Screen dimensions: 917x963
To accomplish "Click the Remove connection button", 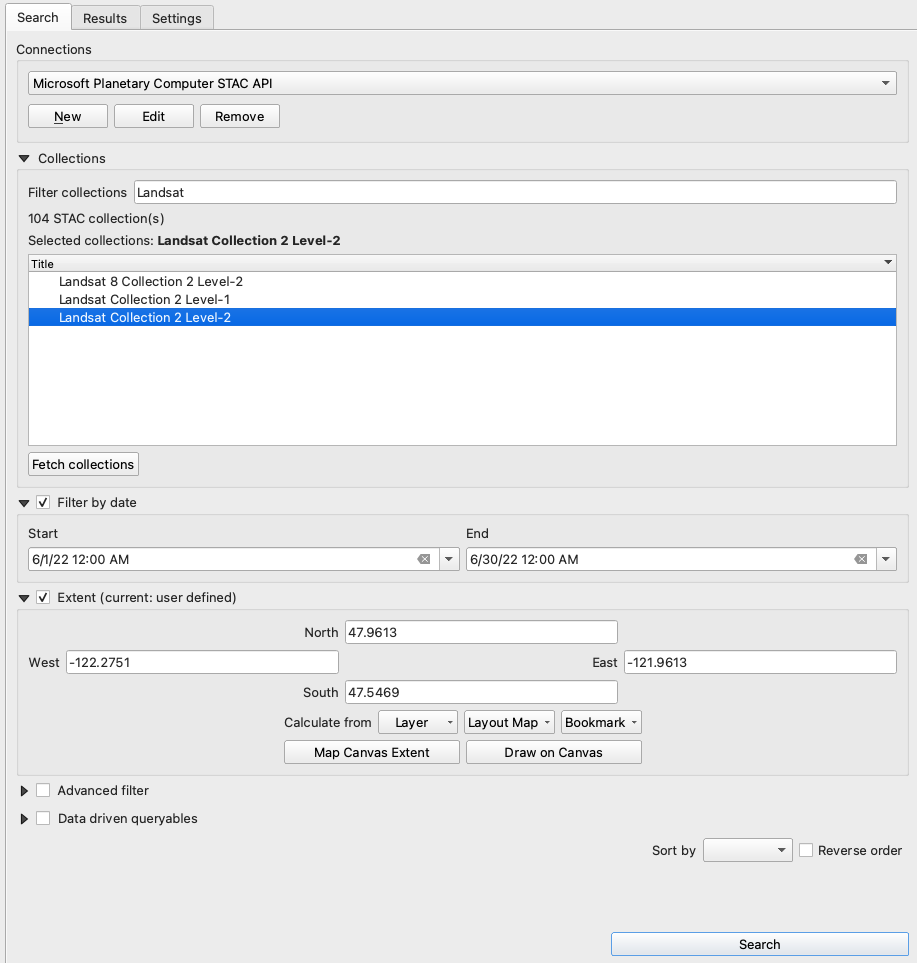I will point(240,116).
